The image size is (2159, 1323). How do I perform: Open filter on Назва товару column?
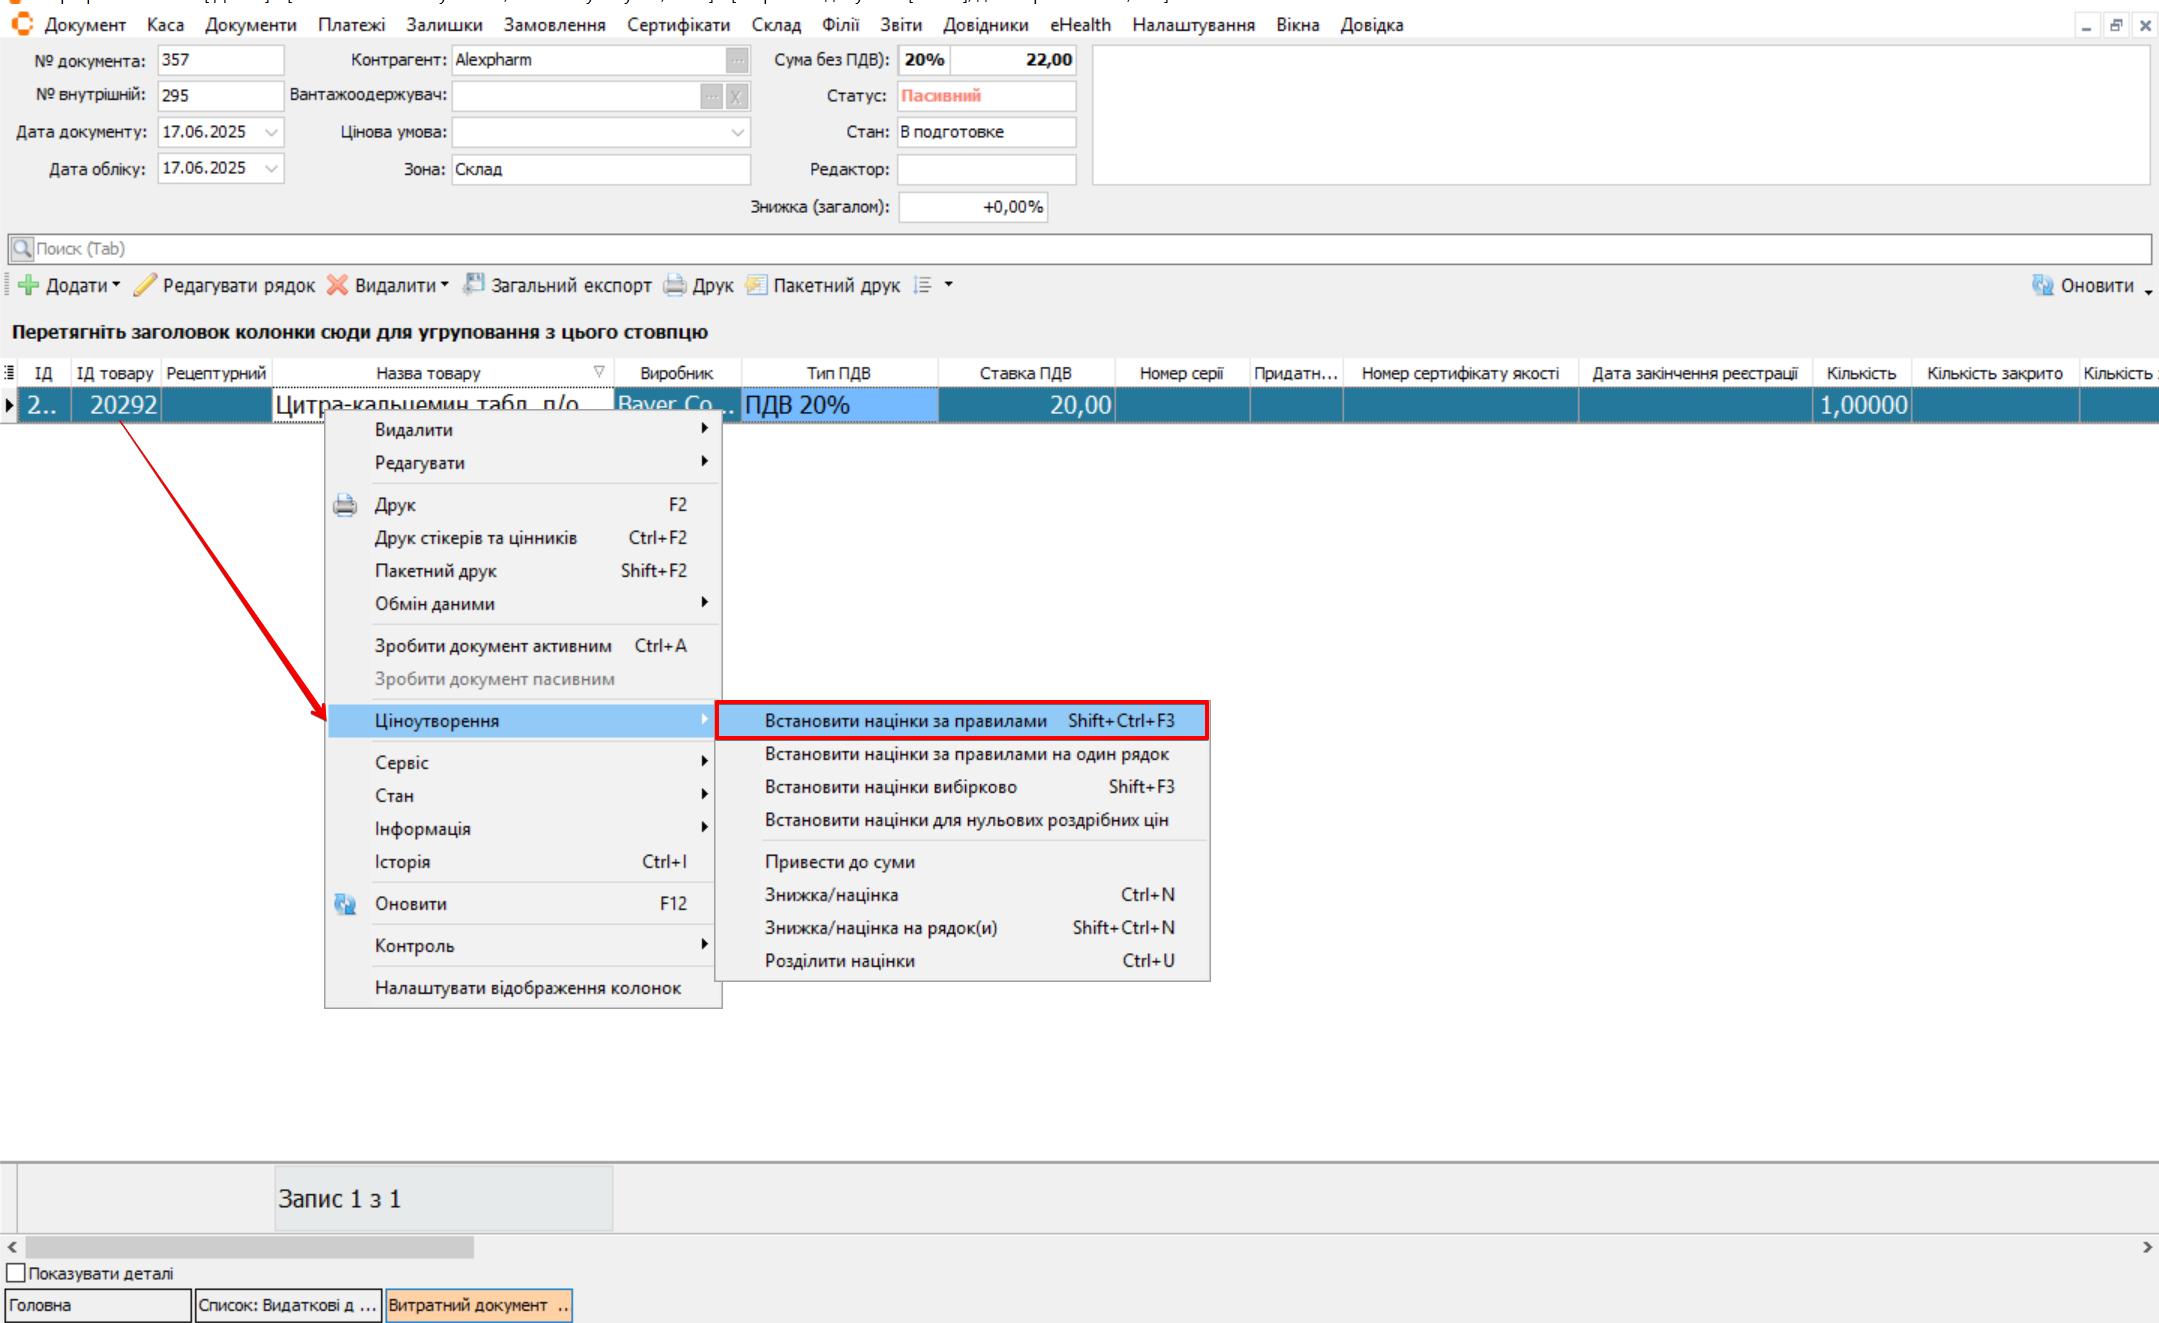599,372
